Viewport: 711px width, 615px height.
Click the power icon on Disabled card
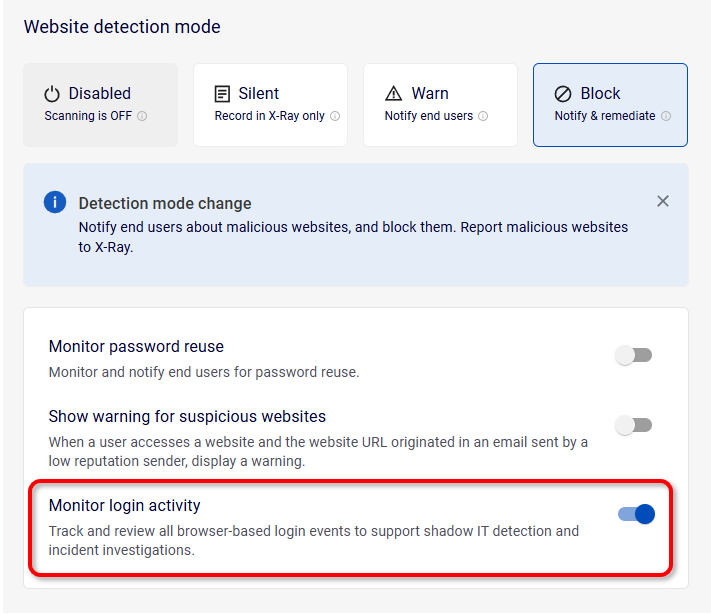point(53,94)
